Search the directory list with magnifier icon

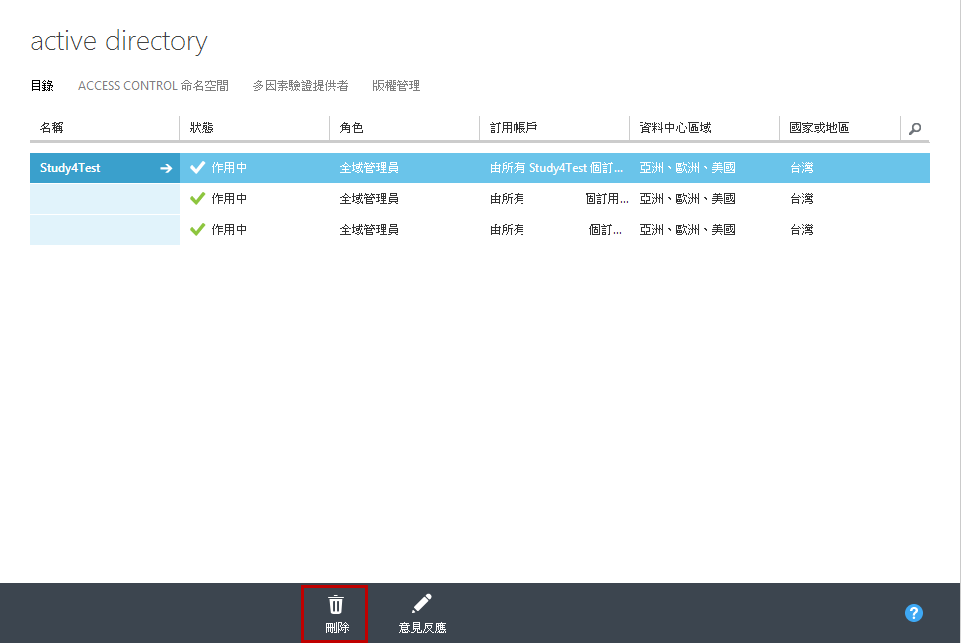(x=915, y=129)
